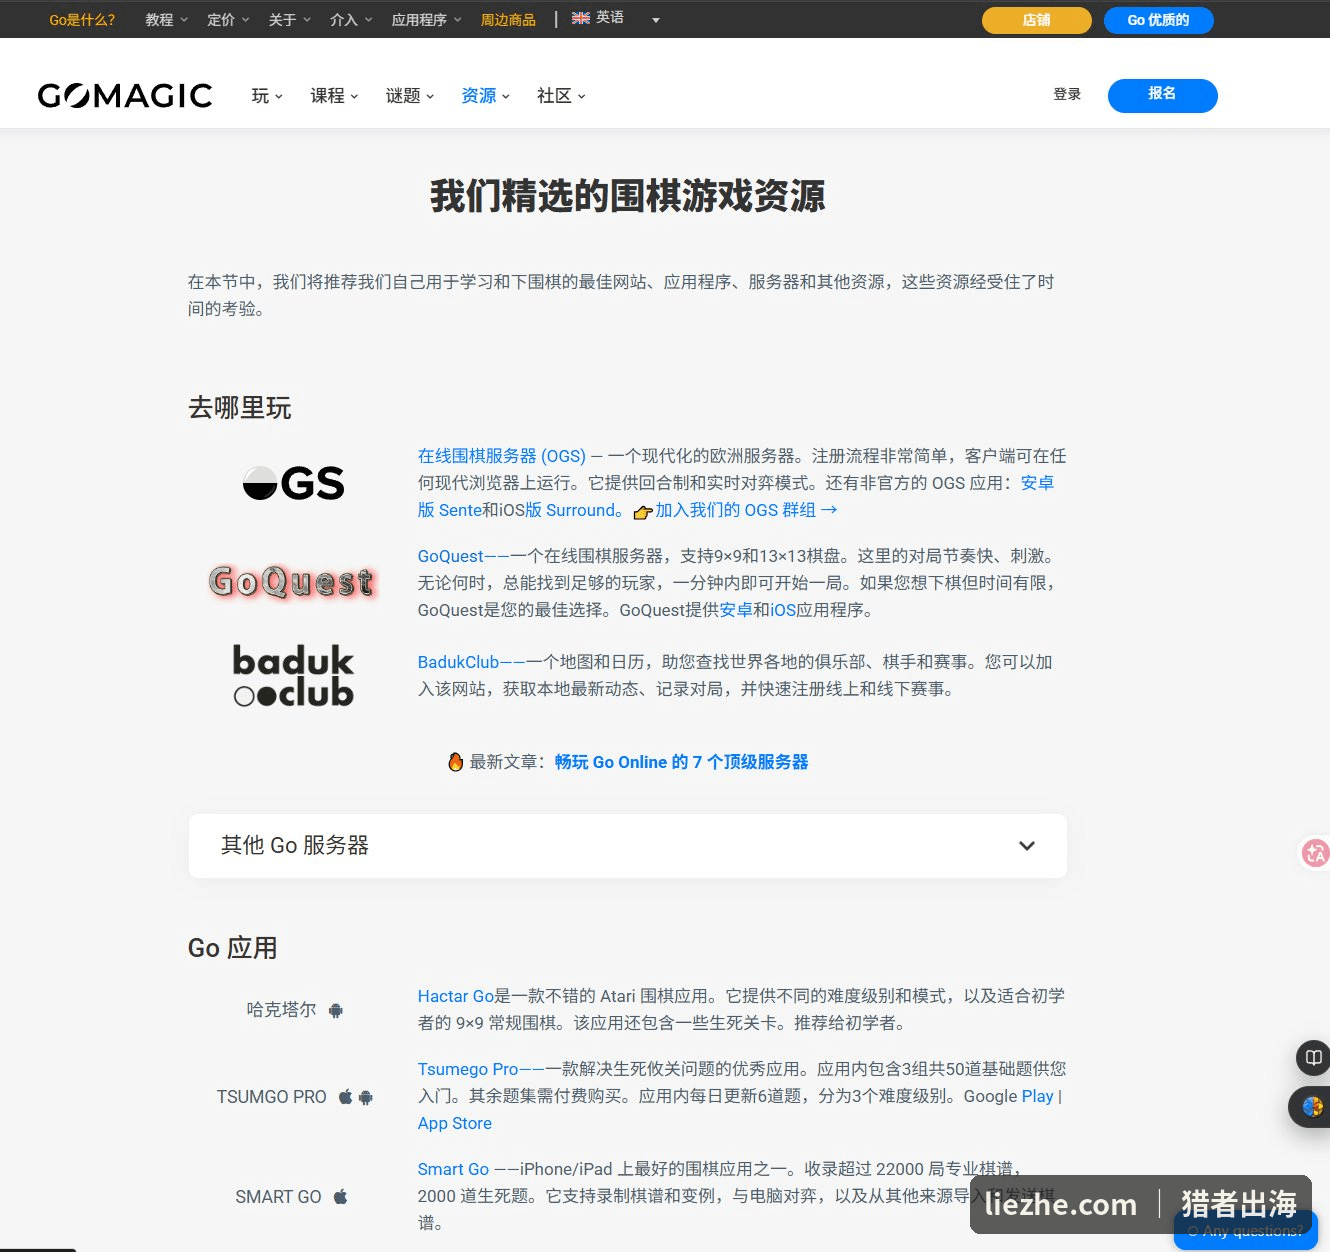Click the OGS logo image
This screenshot has width=1330, height=1252.
[x=294, y=483]
